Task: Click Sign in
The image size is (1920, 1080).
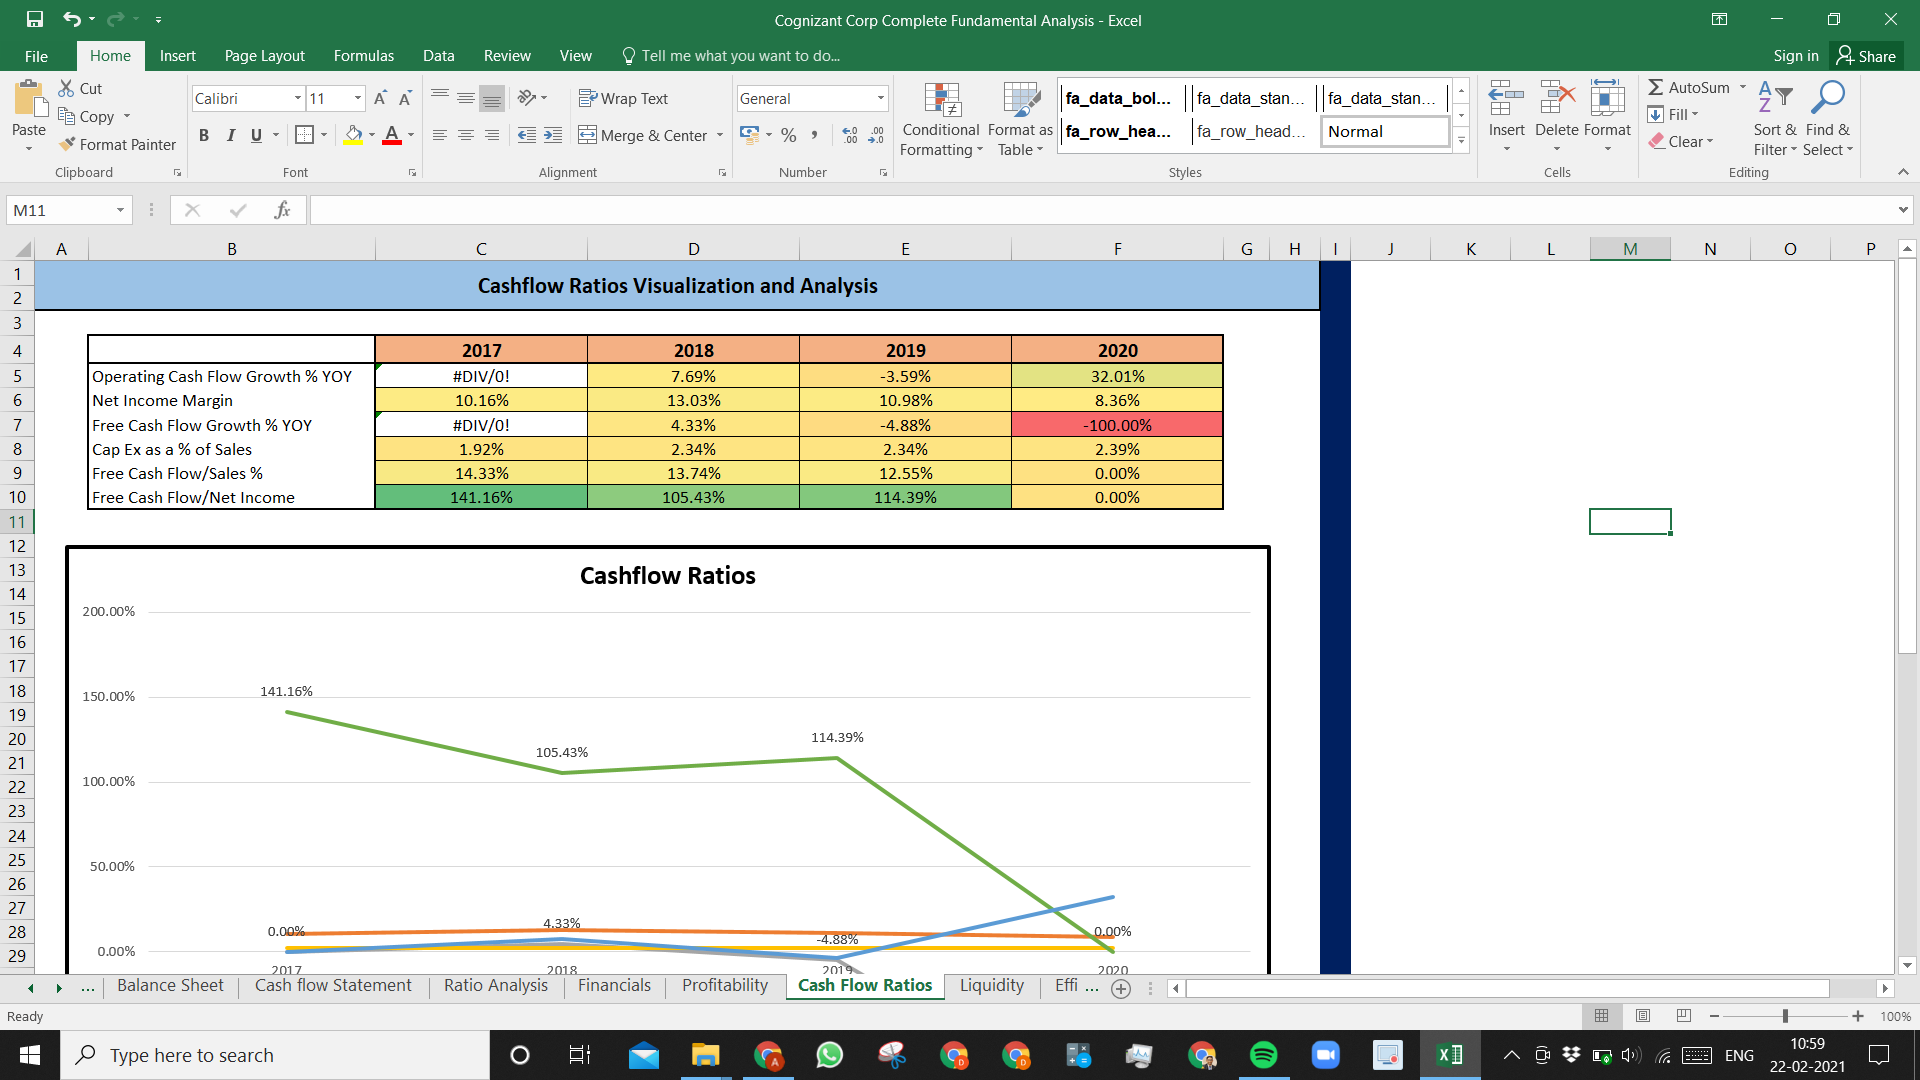Action: point(1795,56)
